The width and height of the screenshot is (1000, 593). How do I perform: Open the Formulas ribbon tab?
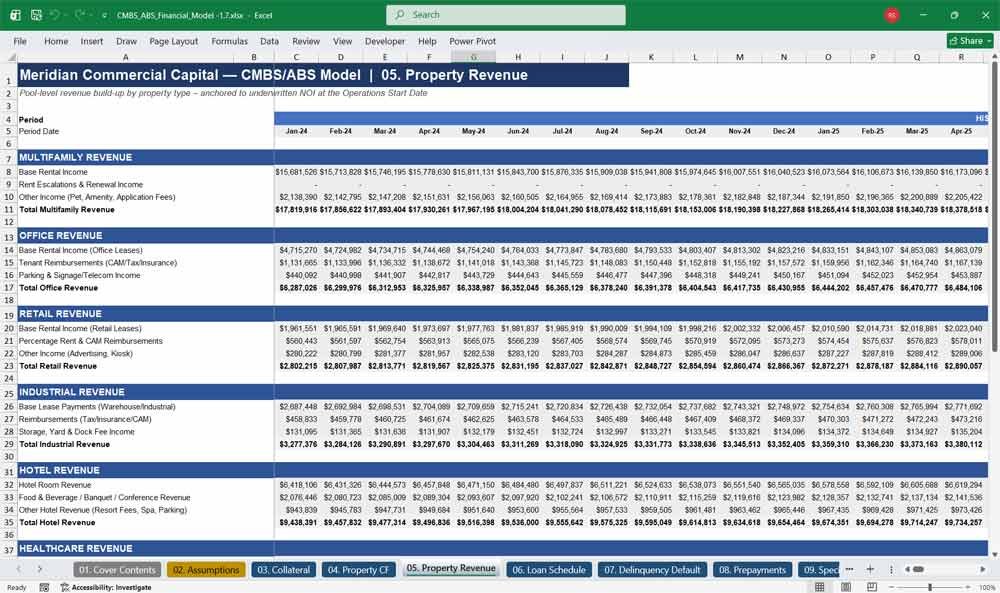[x=230, y=41]
